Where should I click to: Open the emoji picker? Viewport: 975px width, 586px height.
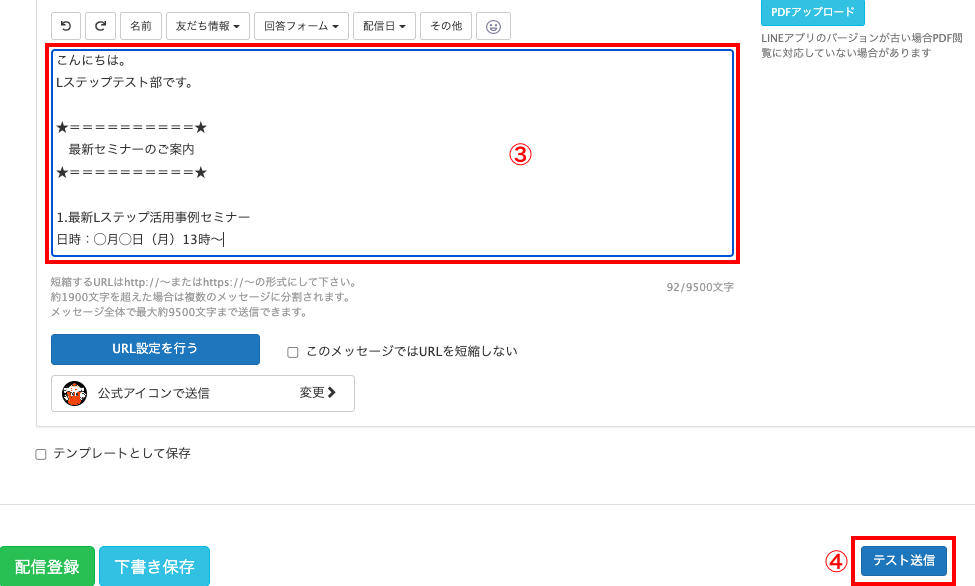(490, 25)
